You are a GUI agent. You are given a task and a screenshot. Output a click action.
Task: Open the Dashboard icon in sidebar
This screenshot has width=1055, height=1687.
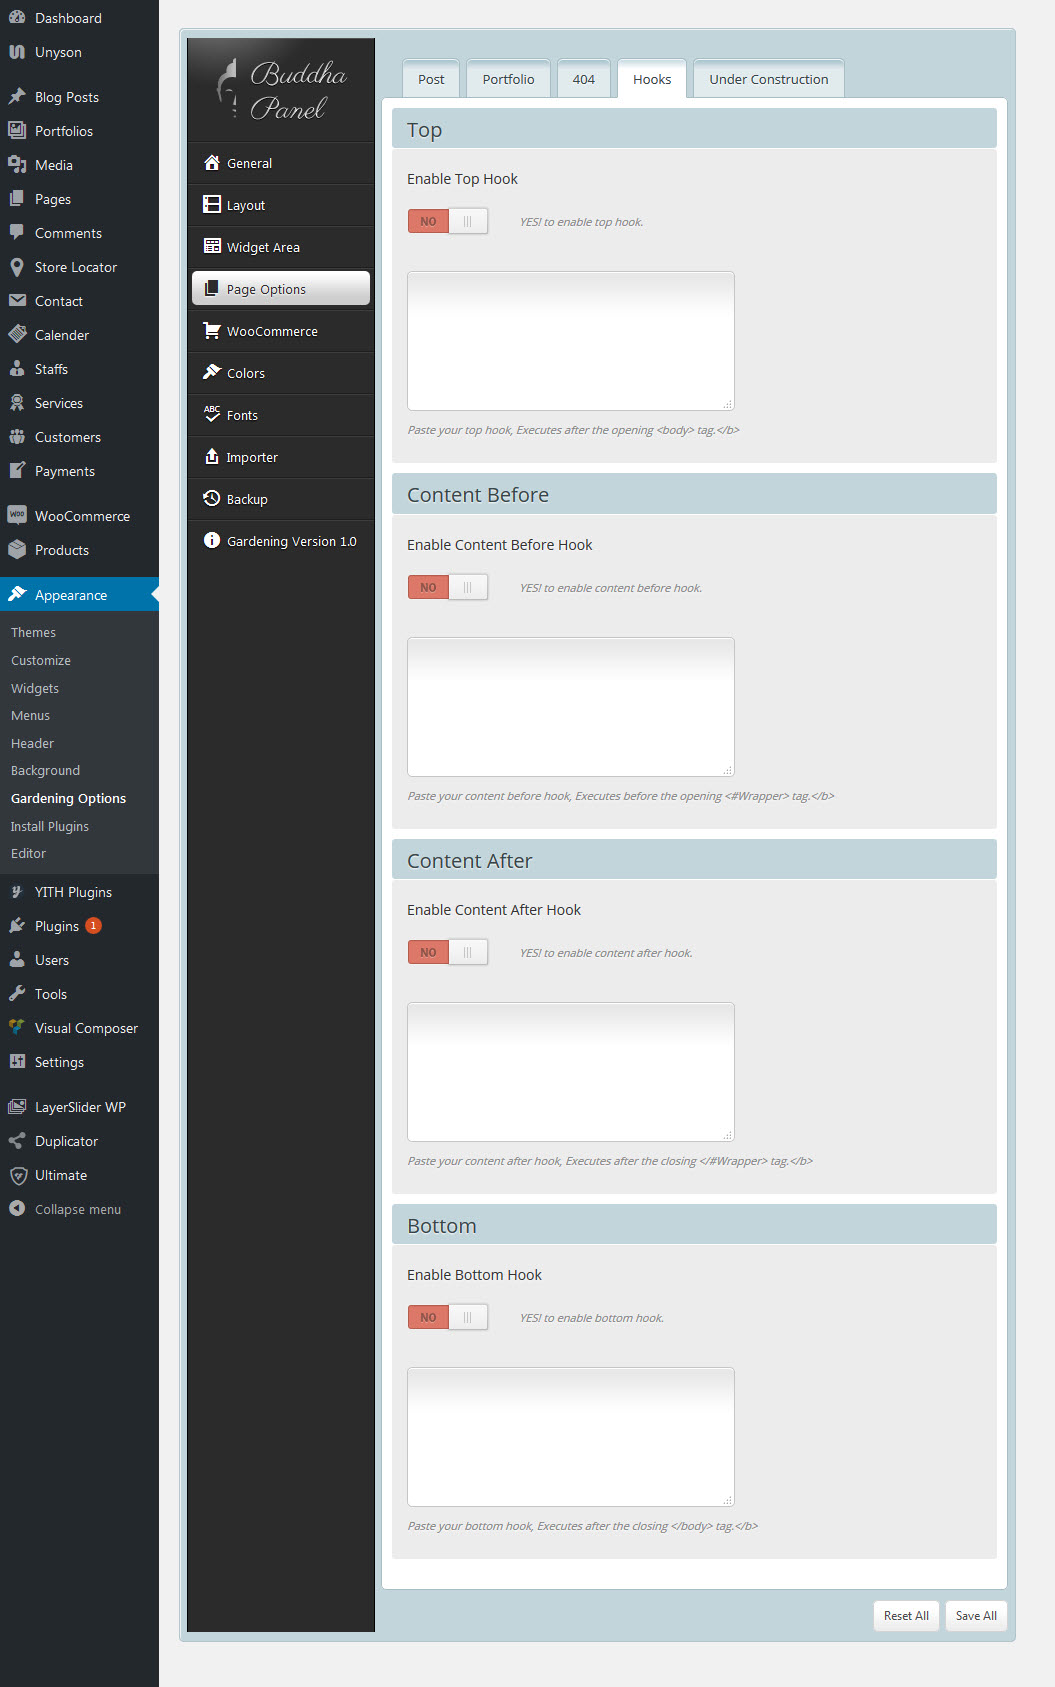click(x=17, y=18)
